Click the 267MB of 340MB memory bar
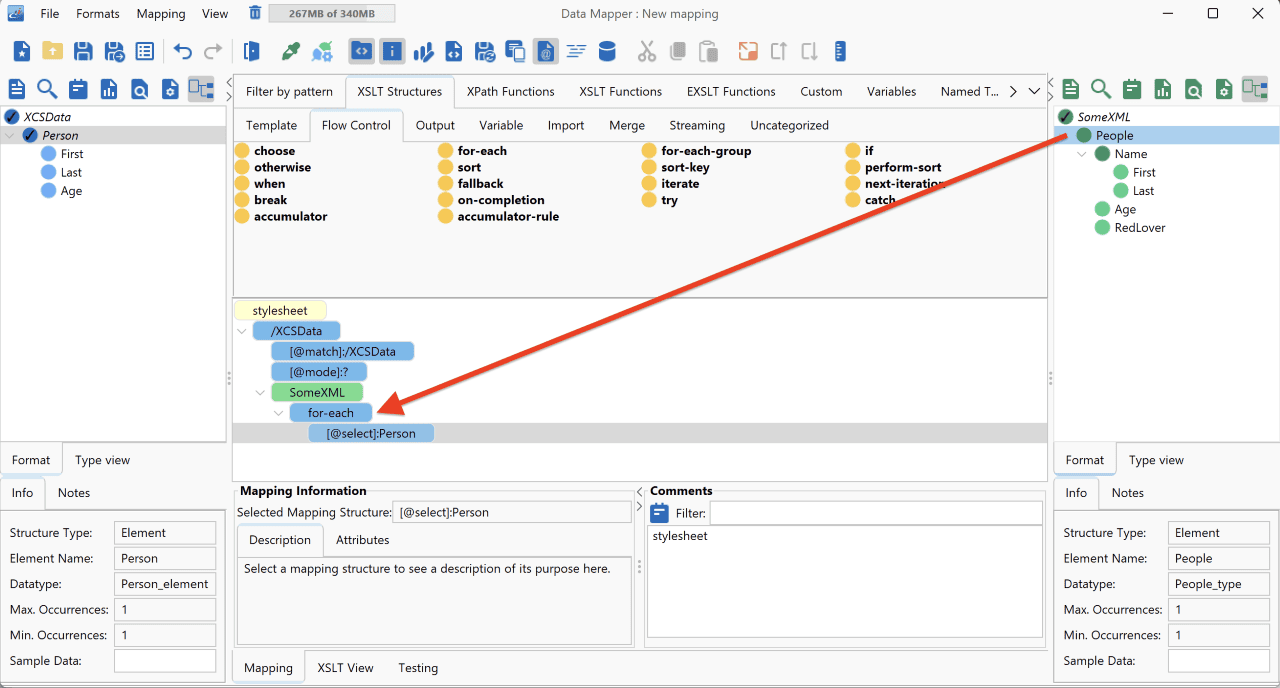This screenshot has width=1280, height=688. pos(332,13)
